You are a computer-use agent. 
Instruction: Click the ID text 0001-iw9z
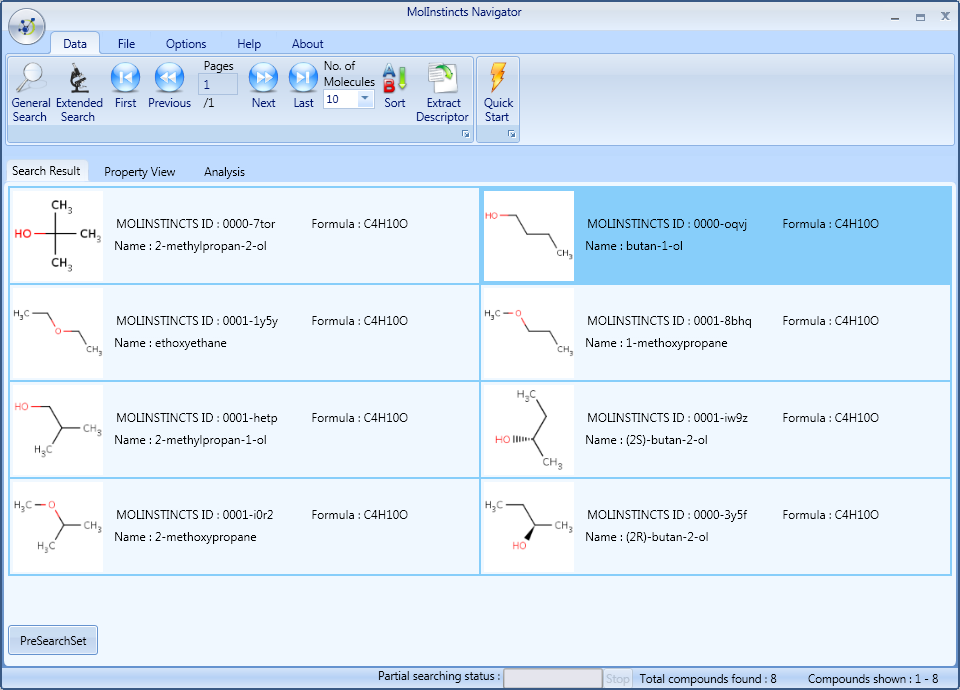pyautogui.click(x=721, y=418)
